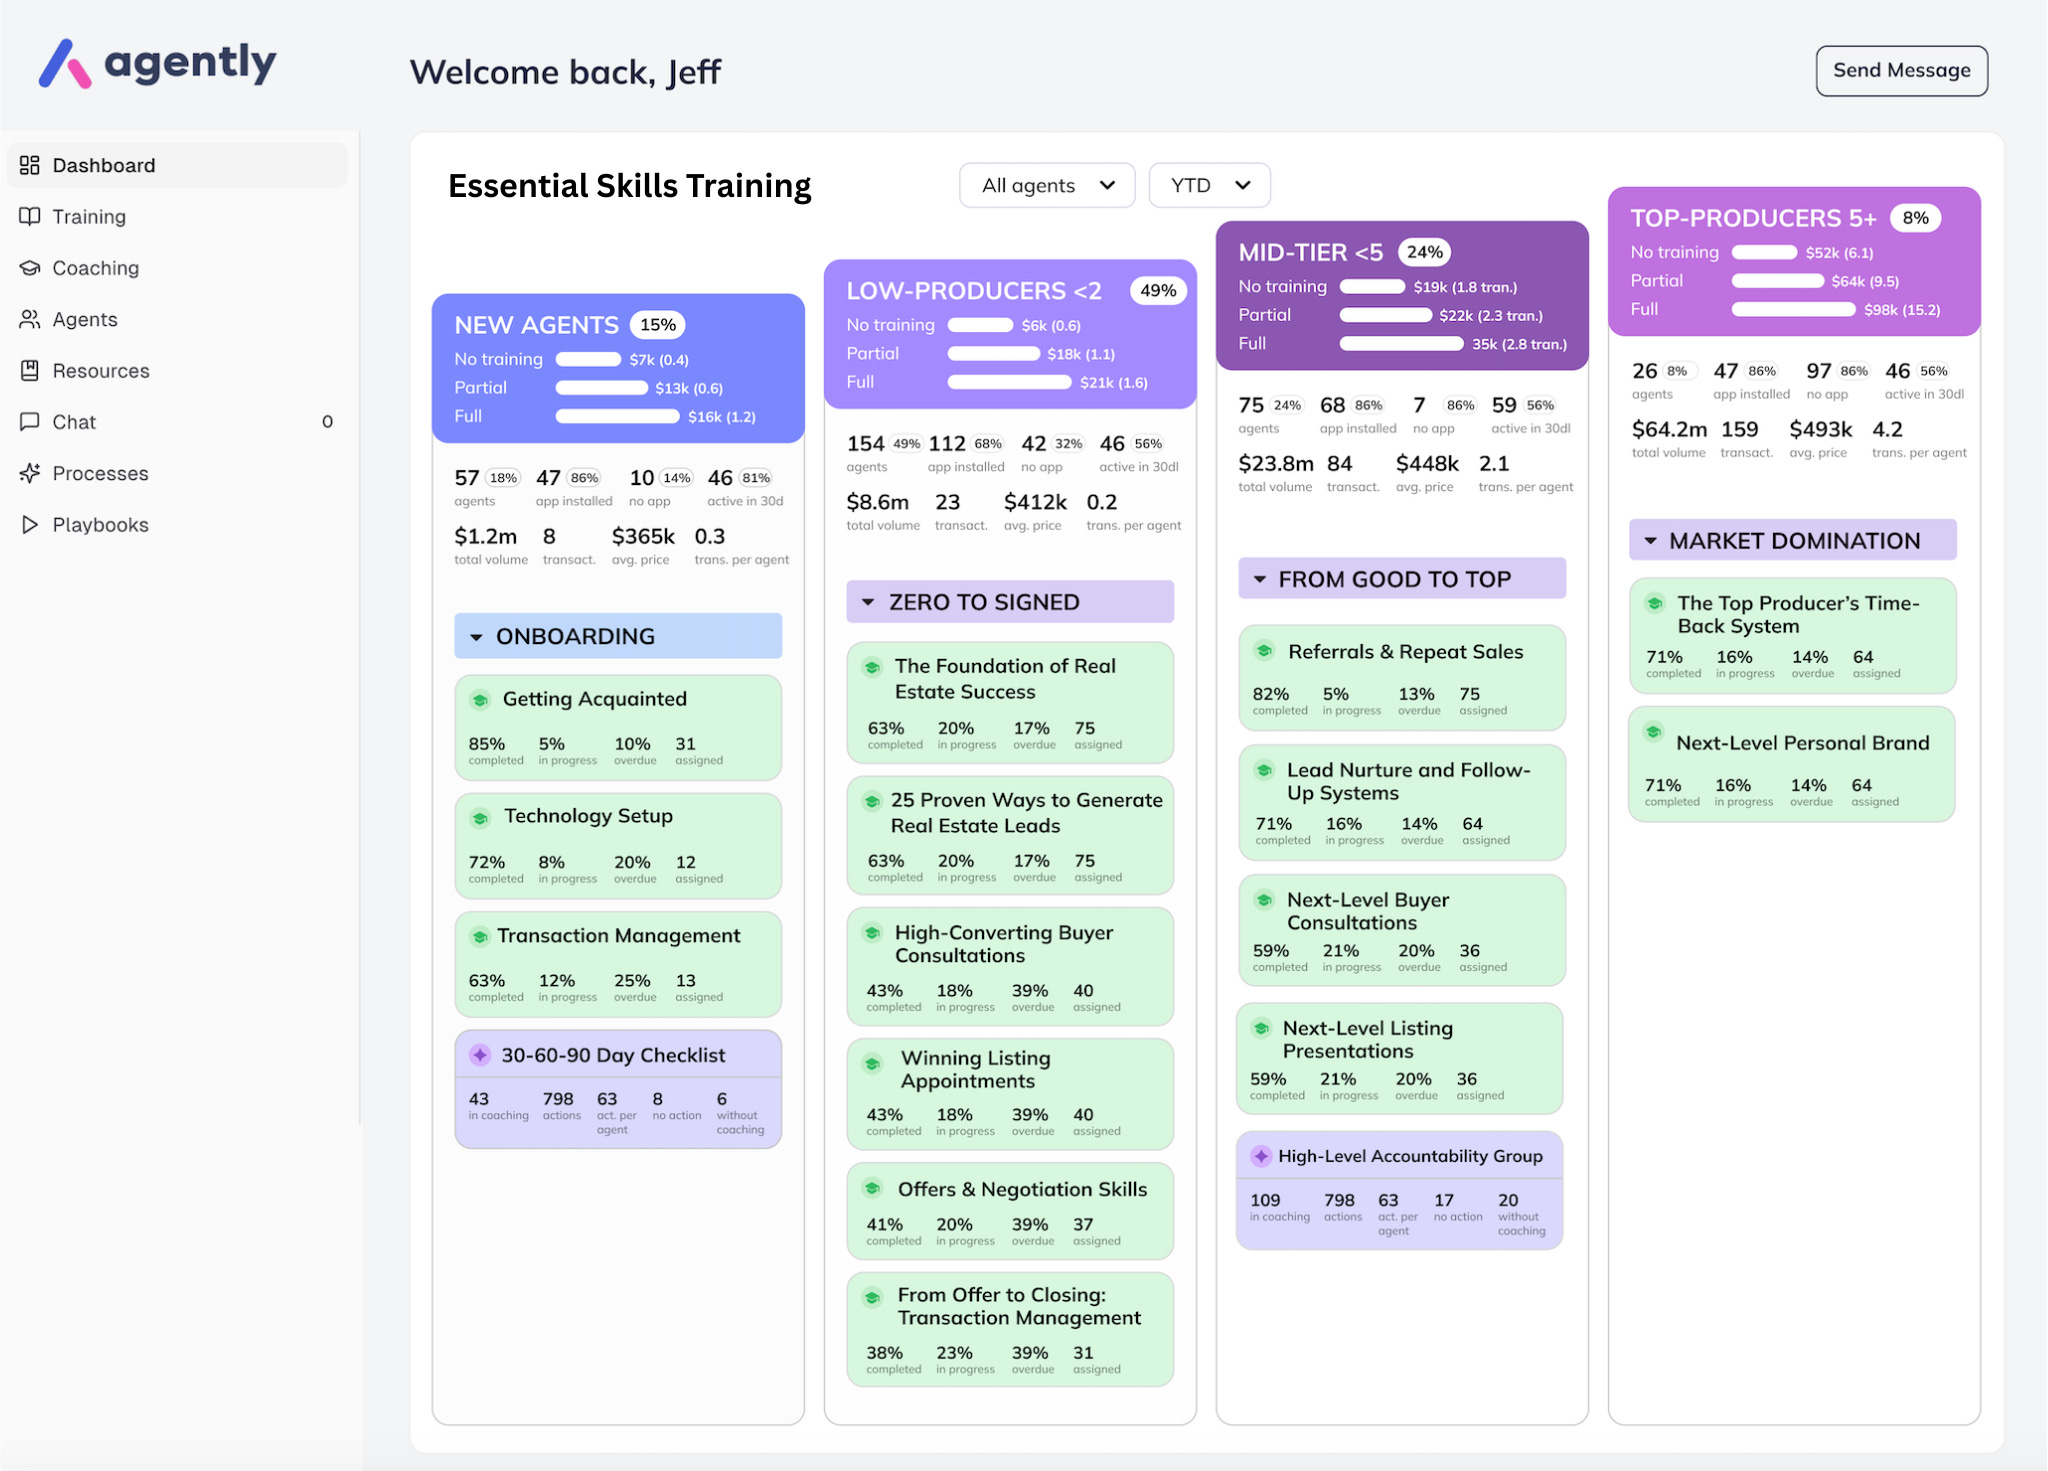Open the Referrals & Repeat Sales course
This screenshot has width=2048, height=1471.
click(x=1404, y=652)
